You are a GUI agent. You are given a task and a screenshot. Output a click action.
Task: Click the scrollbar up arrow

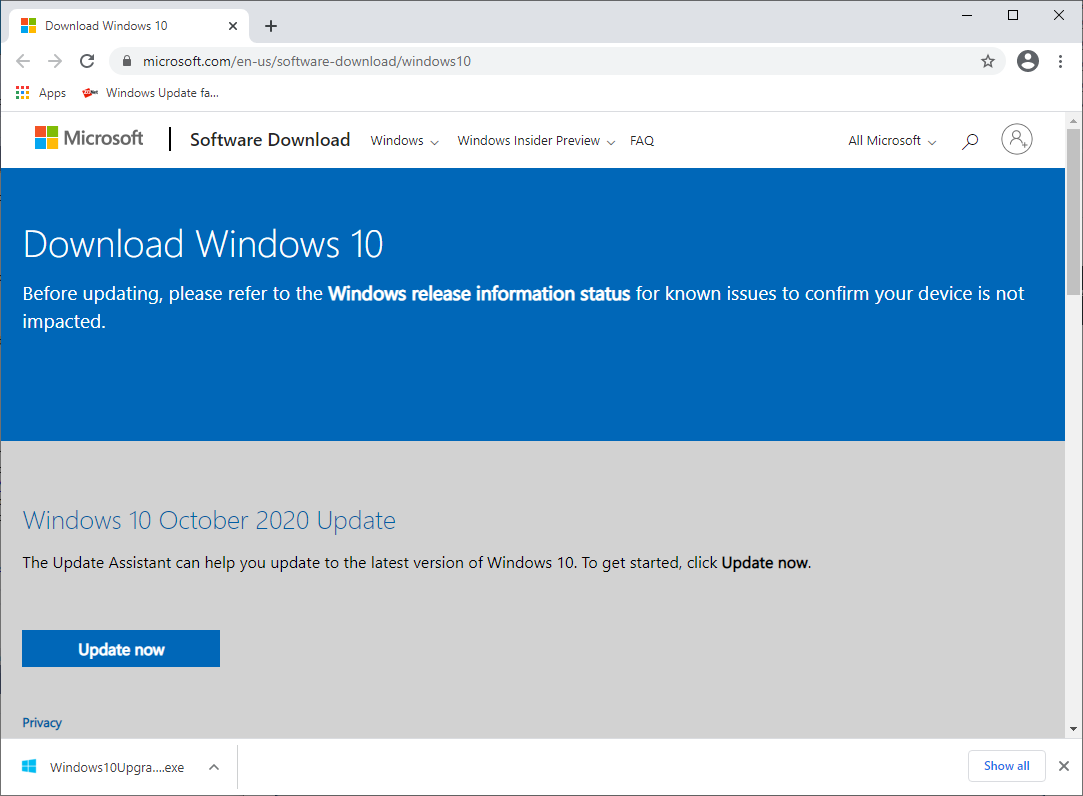[x=1073, y=121]
